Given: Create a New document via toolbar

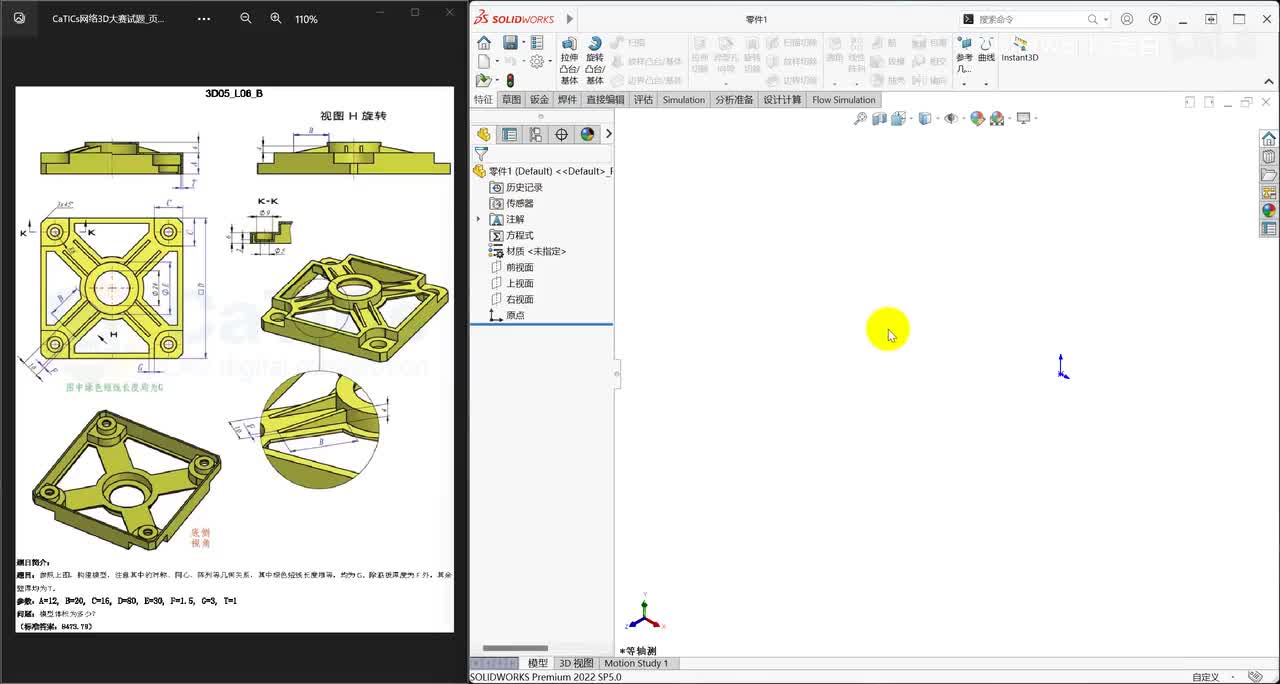Looking at the screenshot, I should click(x=483, y=62).
